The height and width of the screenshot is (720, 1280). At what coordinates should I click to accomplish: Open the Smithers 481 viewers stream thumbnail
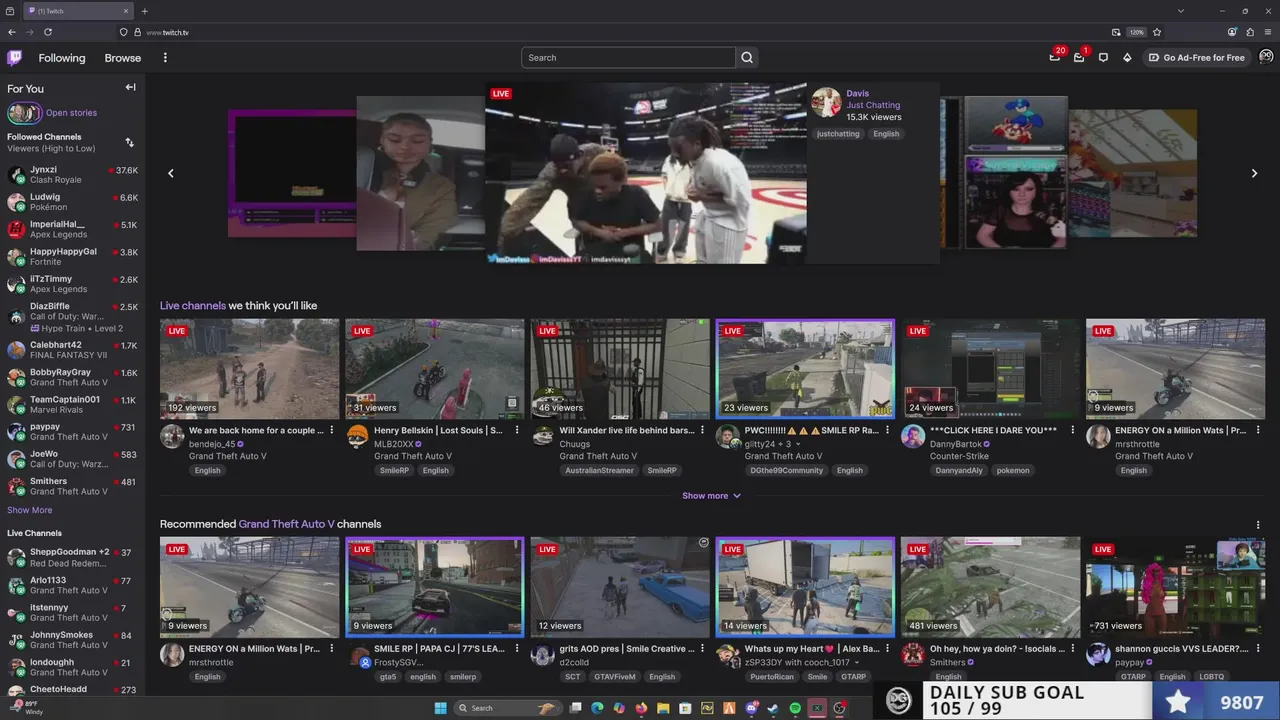(x=990, y=587)
